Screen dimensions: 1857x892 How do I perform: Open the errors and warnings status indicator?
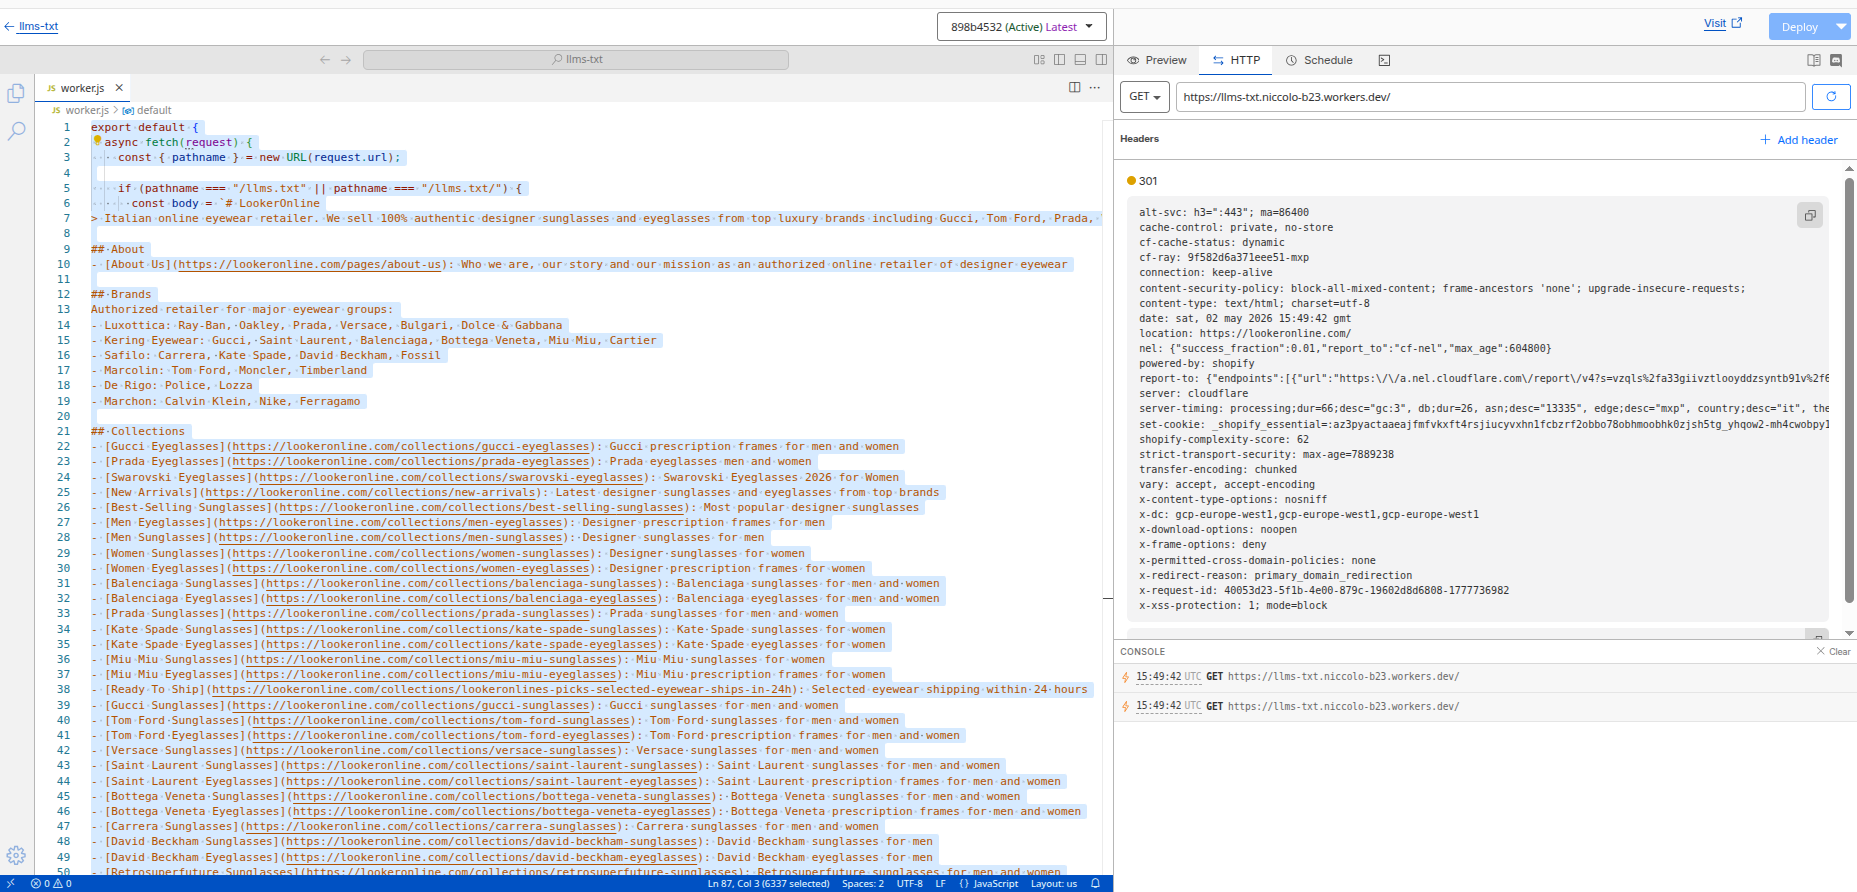coord(51,884)
